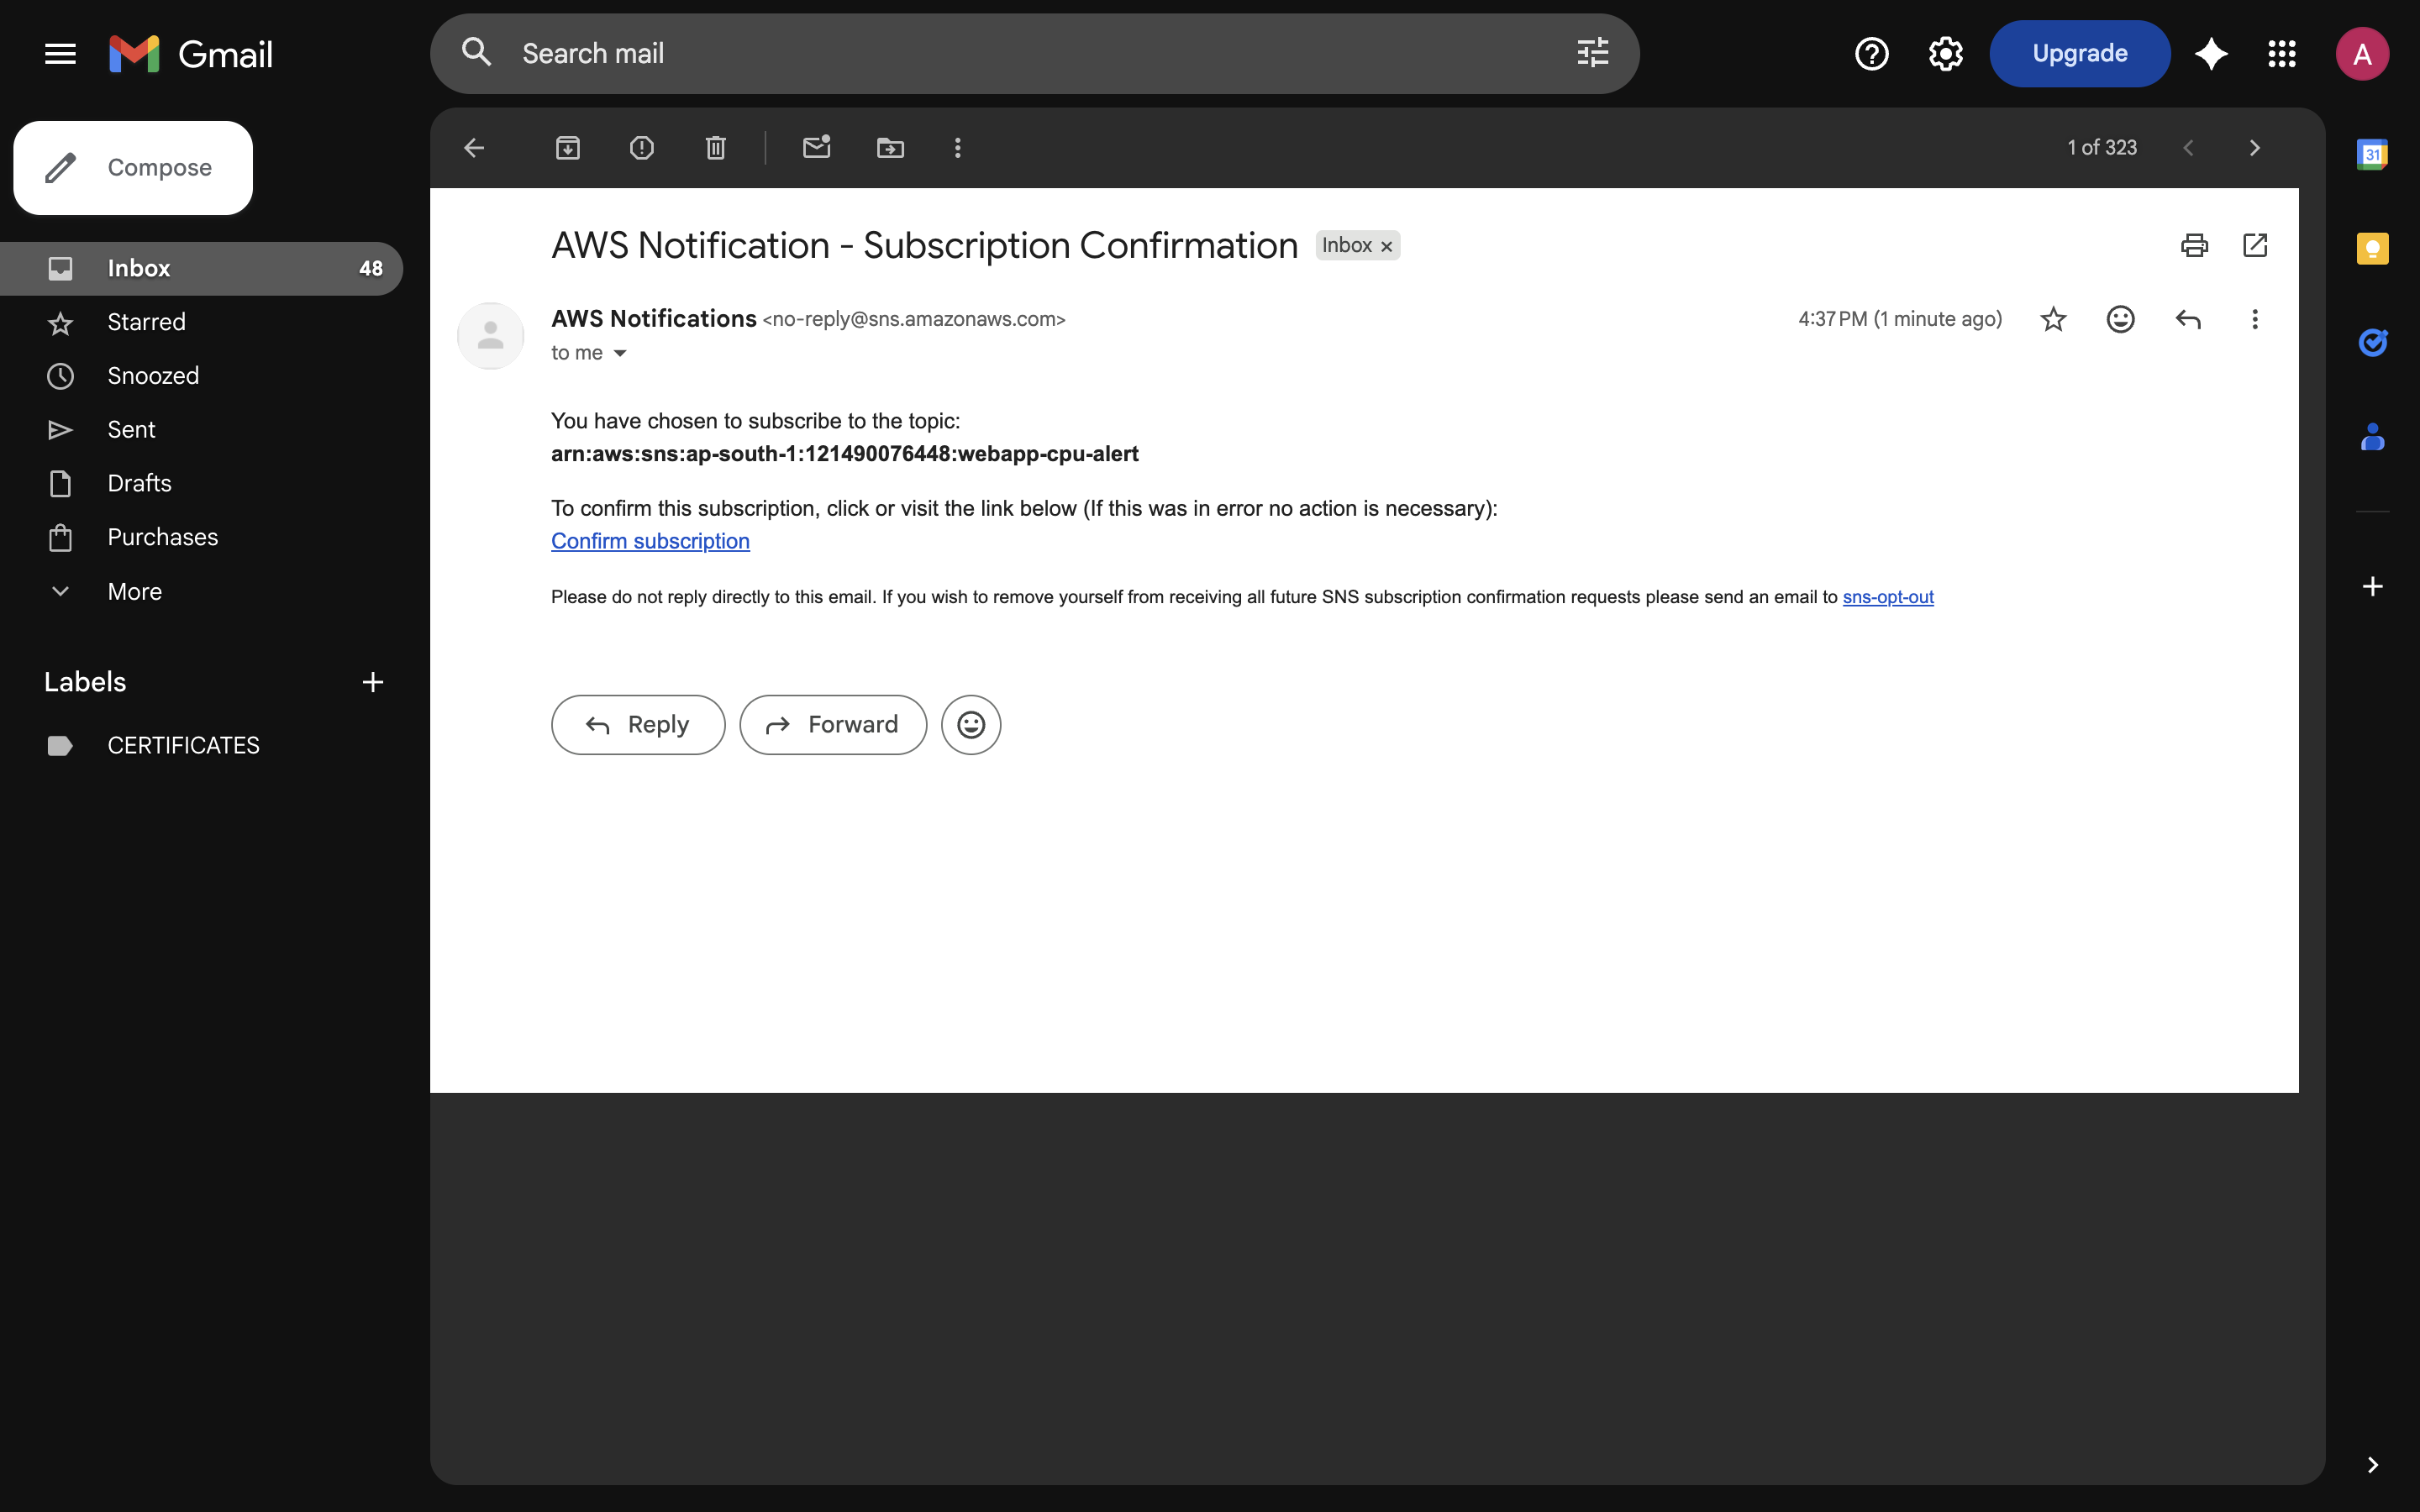Open Google Tasks side panel
This screenshot has height=1512, width=2420.
point(2373,342)
